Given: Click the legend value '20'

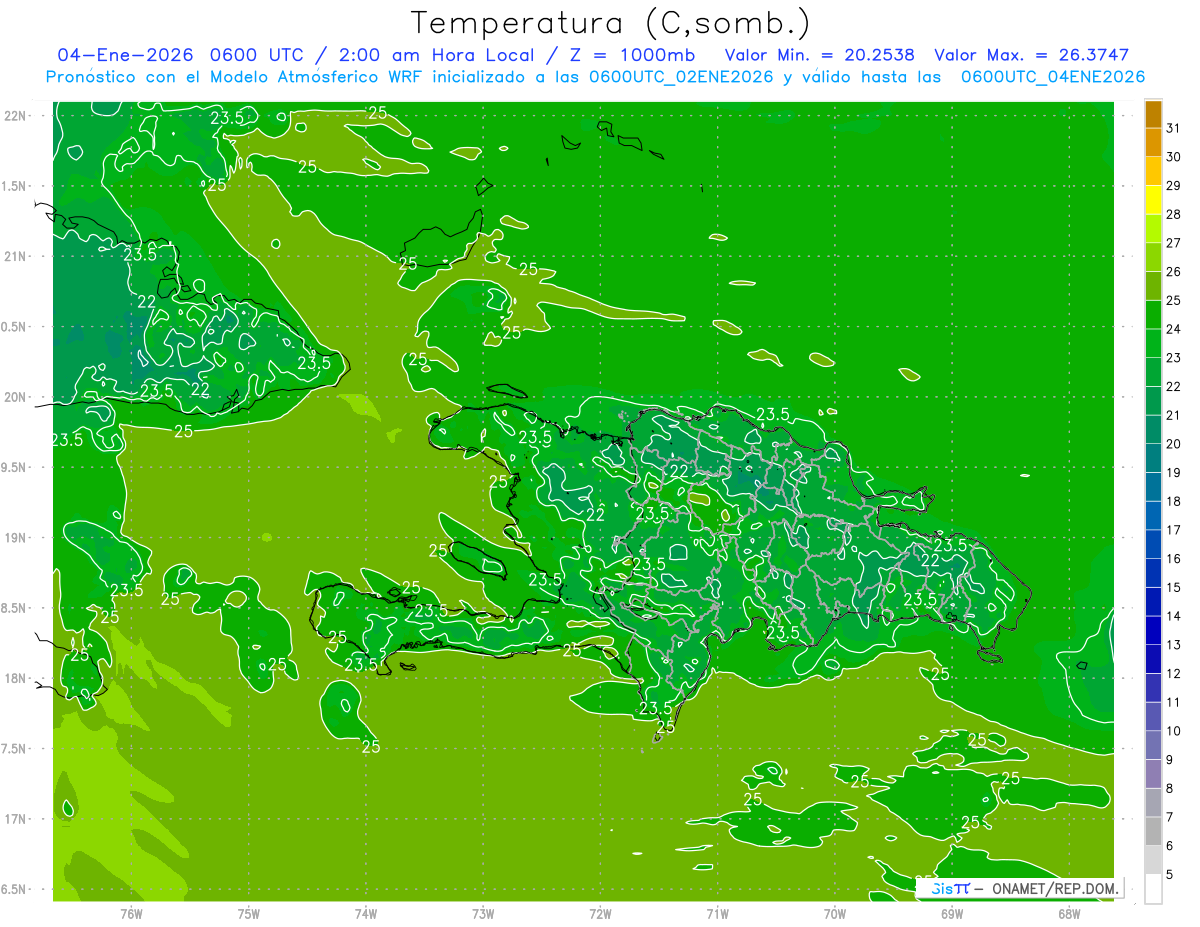Looking at the screenshot, I should coord(1173,444).
